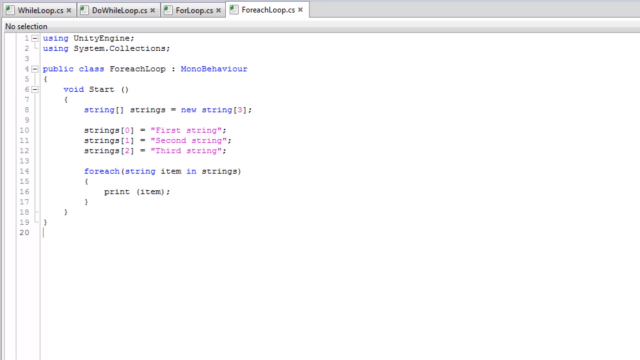This screenshot has width=640, height=360.
Task: Click the ForLoop.cs file icon
Action: 168,10
